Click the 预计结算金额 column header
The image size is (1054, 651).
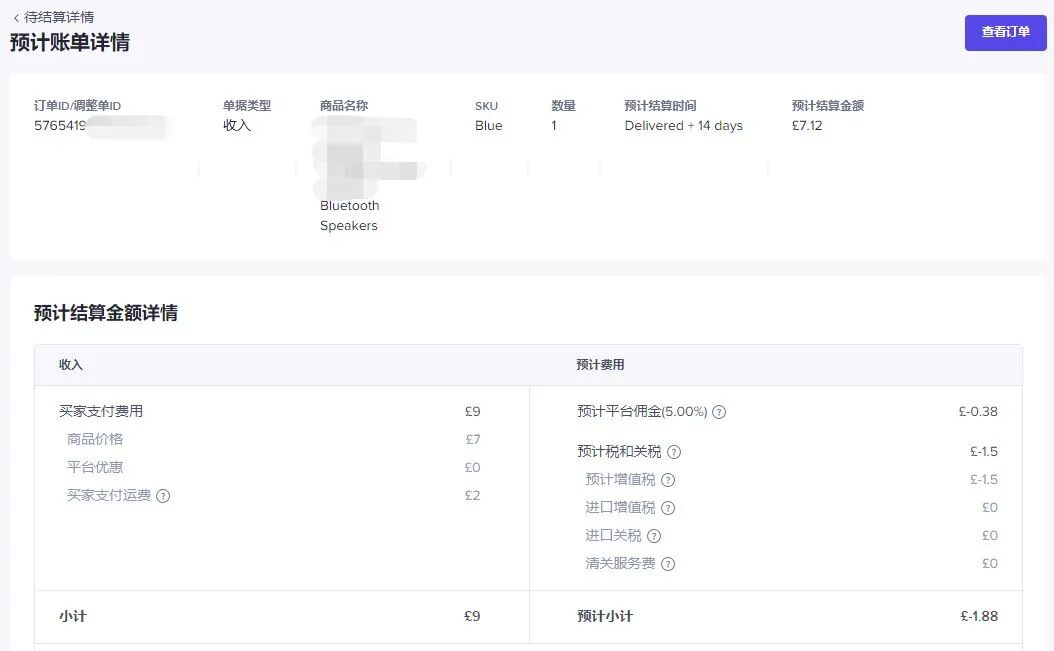827,106
